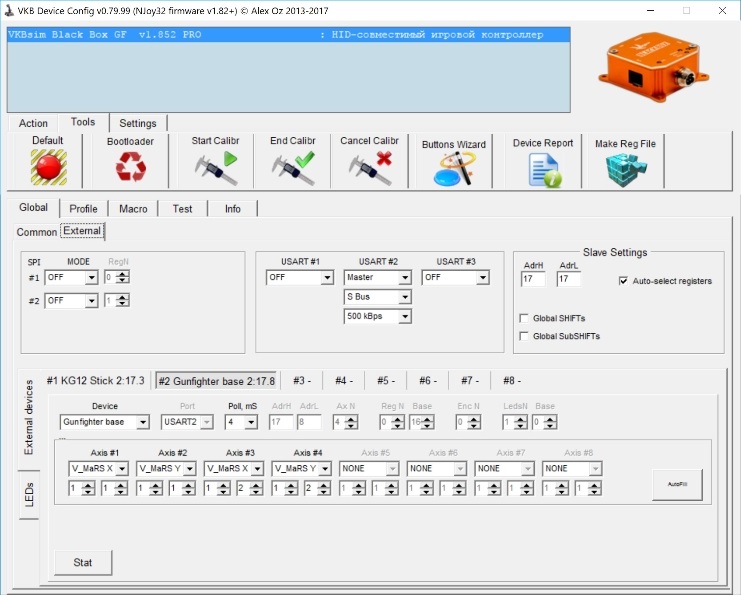Open the 500 kBps speed dropdown

(378, 316)
